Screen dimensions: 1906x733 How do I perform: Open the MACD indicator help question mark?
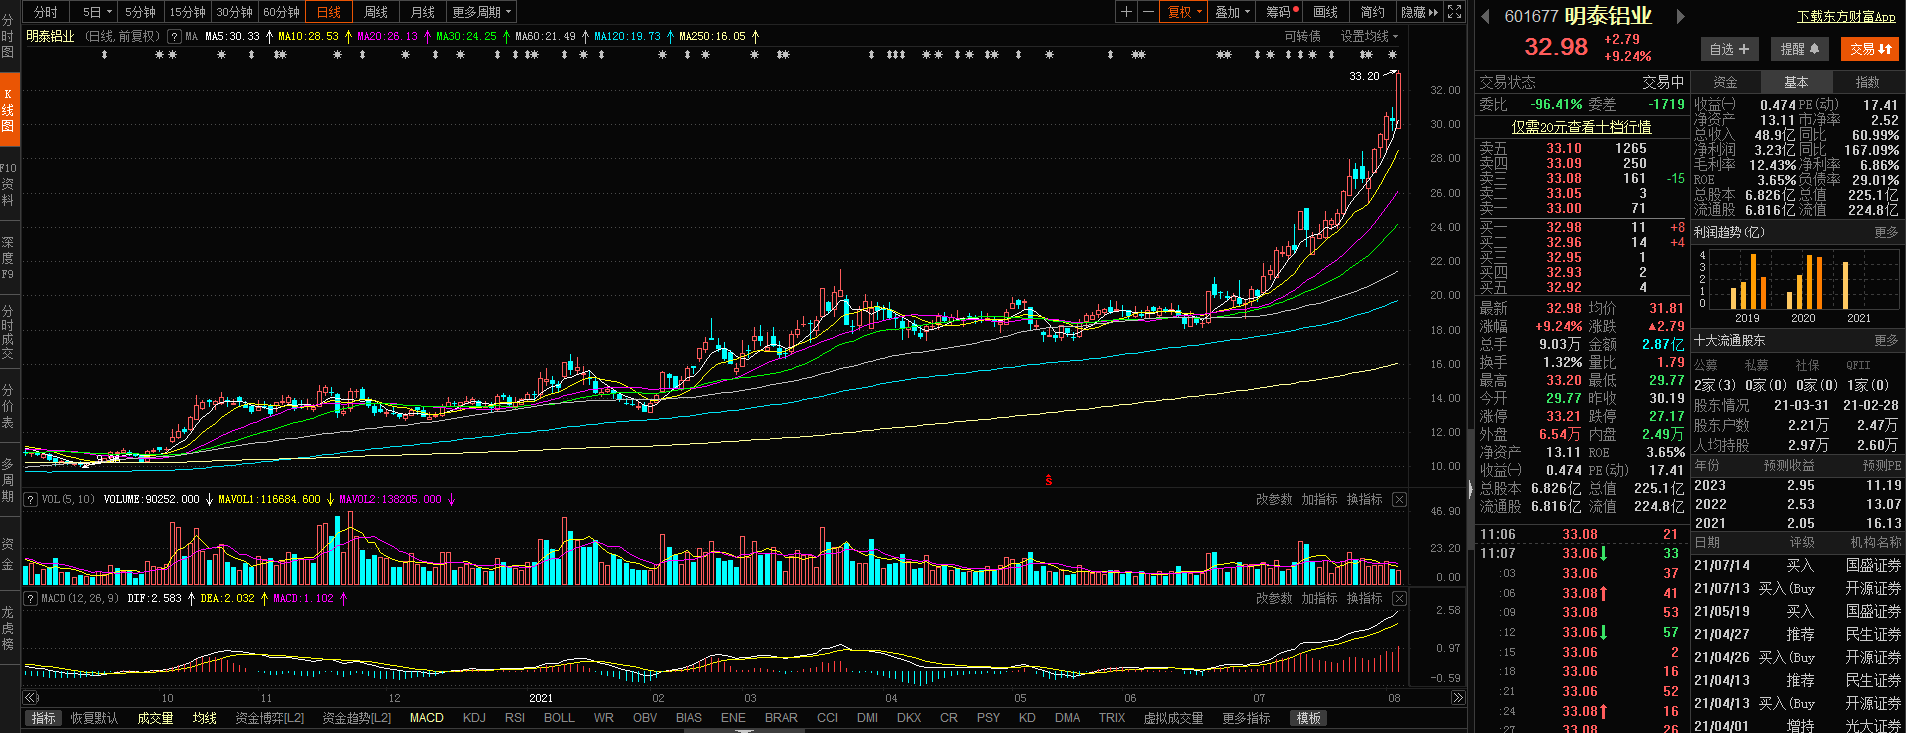31,598
